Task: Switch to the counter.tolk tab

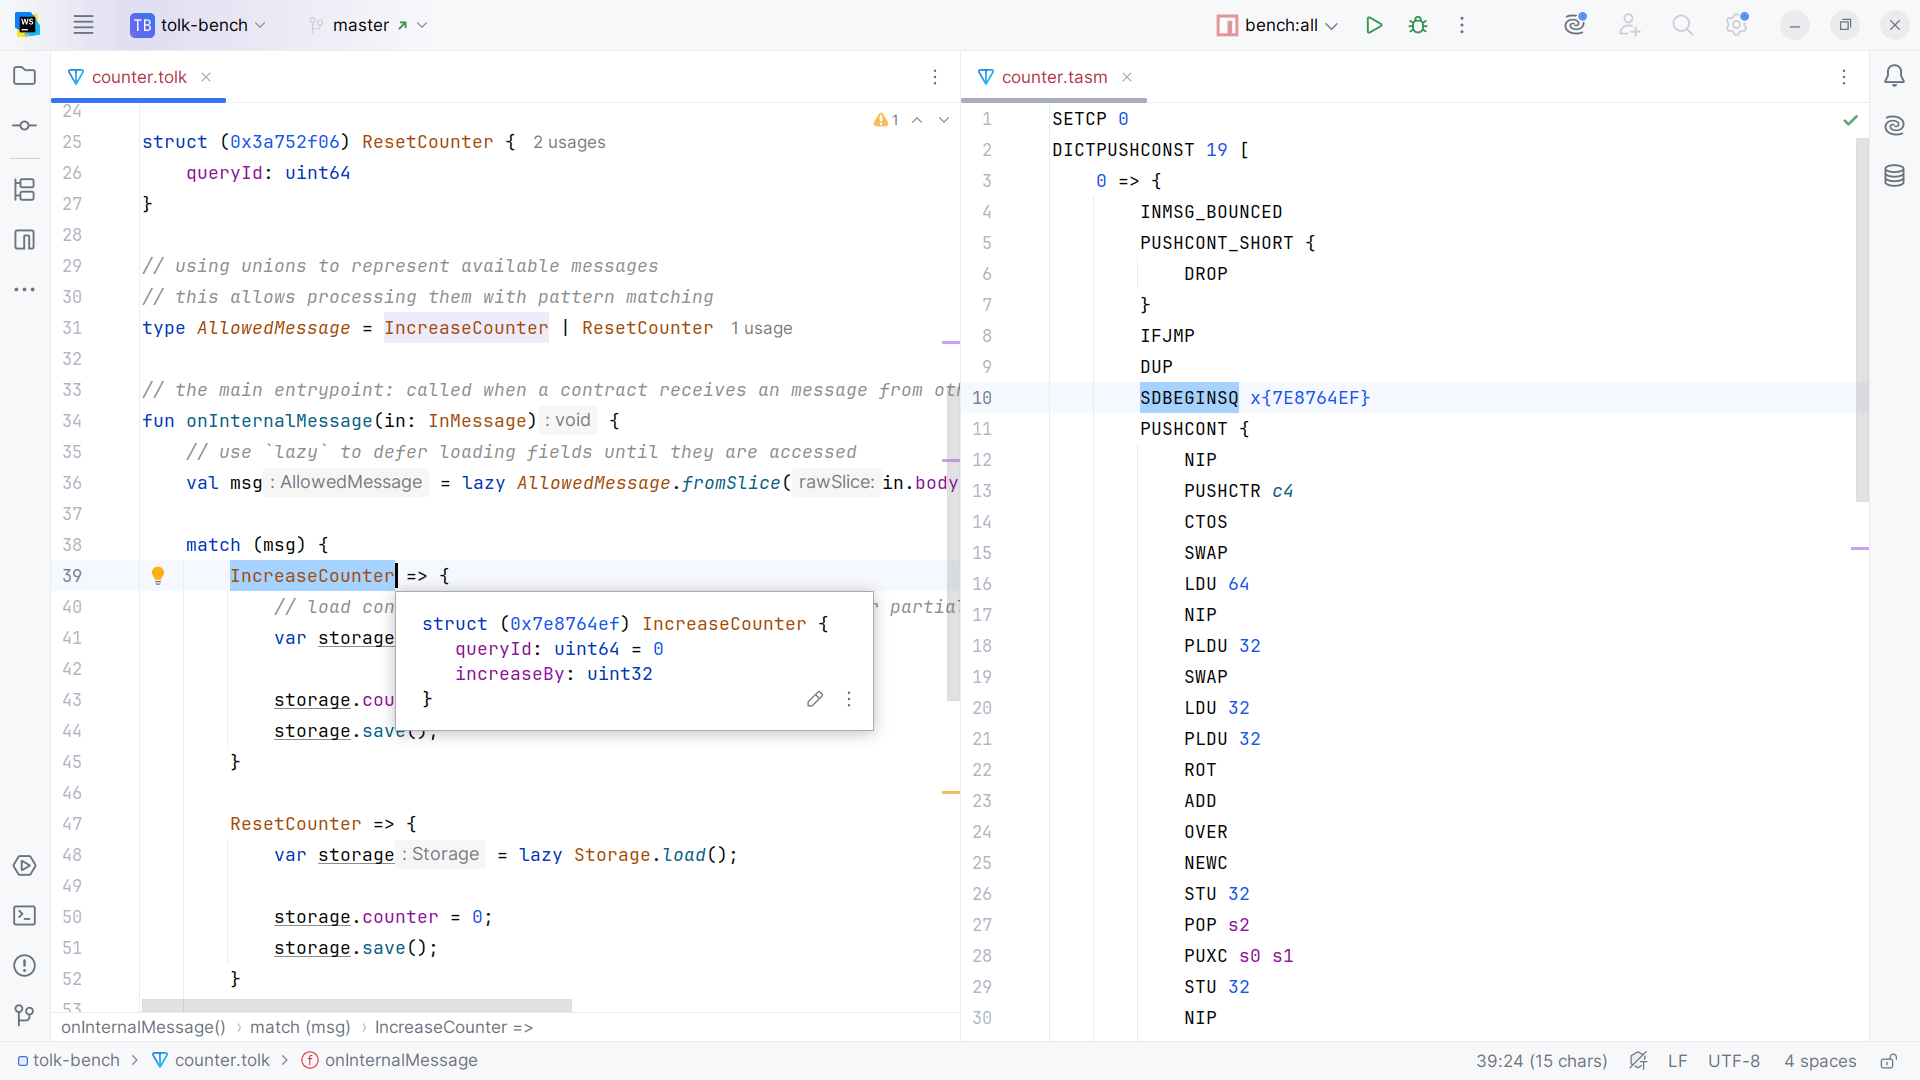Action: [139, 77]
